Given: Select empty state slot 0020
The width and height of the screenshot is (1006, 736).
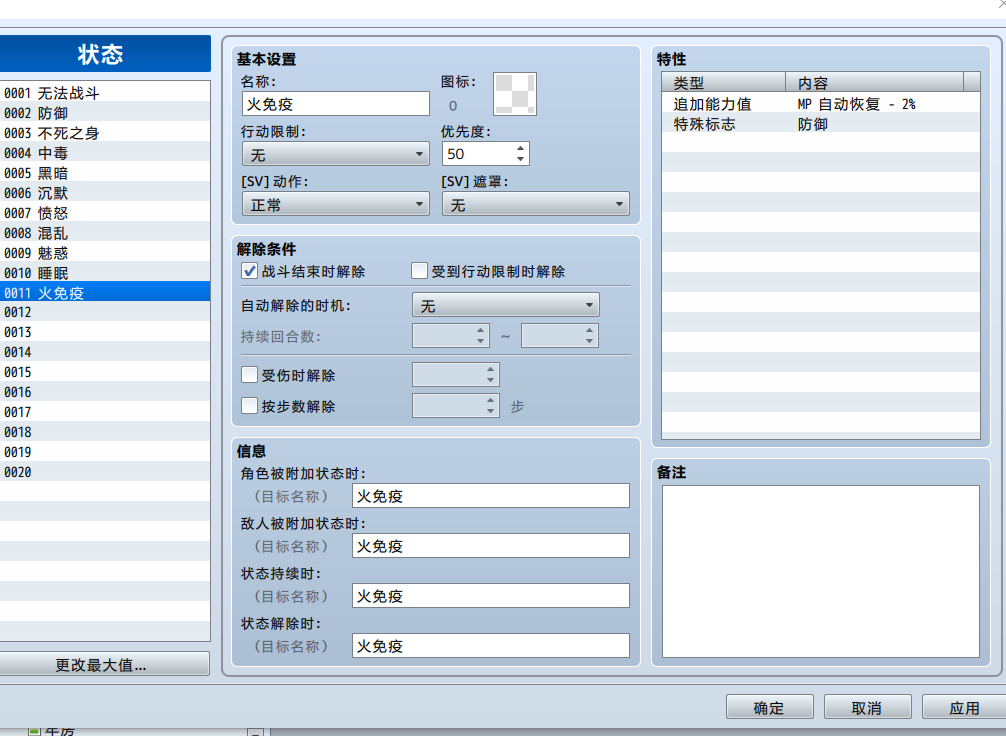Looking at the screenshot, I should click(x=105, y=472).
